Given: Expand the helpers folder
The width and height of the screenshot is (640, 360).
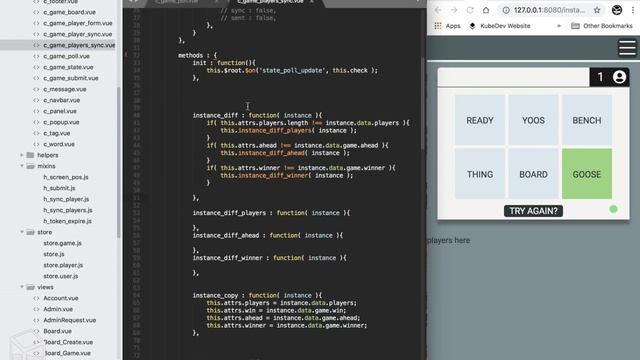Looking at the screenshot, I should tap(22, 155).
